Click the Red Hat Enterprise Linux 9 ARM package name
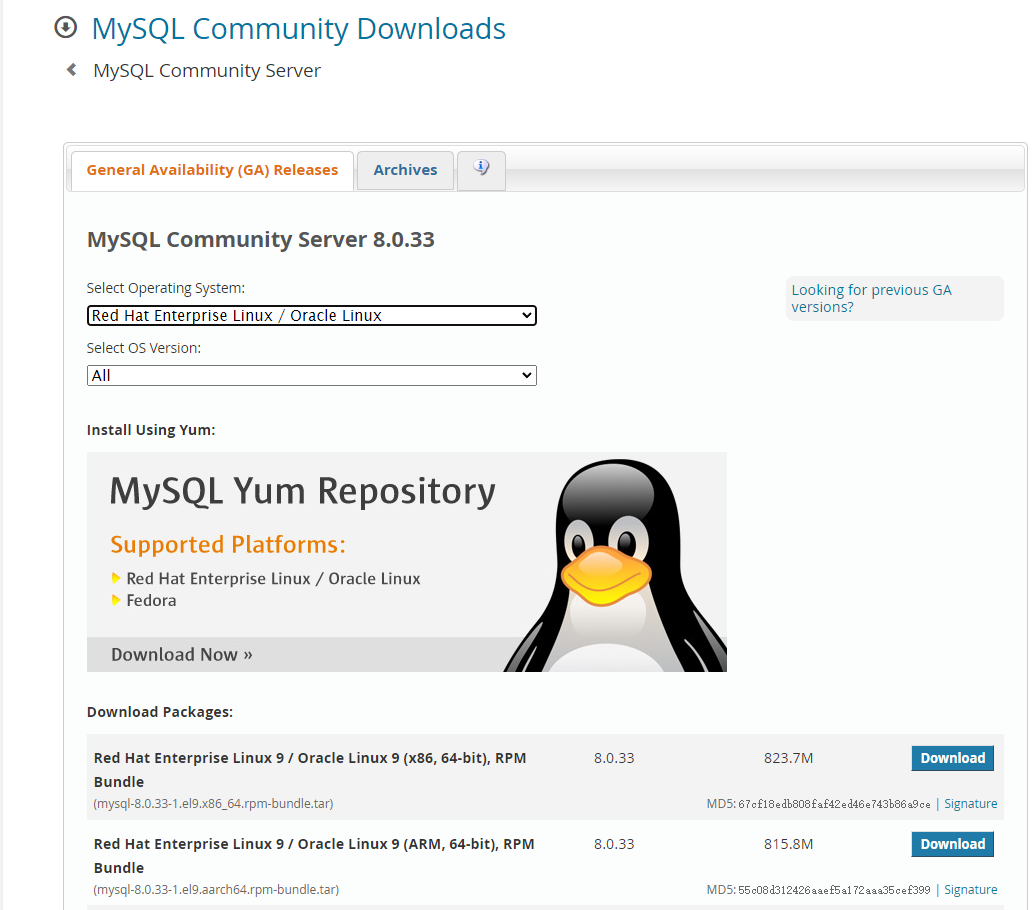Image resolution: width=1033 pixels, height=910 pixels. tap(314, 855)
